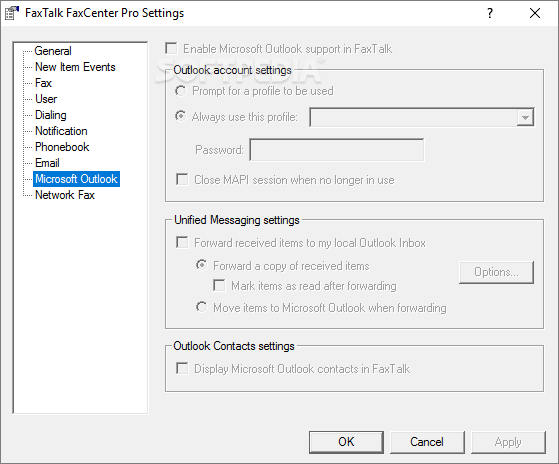The height and width of the screenshot is (464, 559).
Task: Toggle Close MAPI session when no longer in use
Action: (182, 180)
